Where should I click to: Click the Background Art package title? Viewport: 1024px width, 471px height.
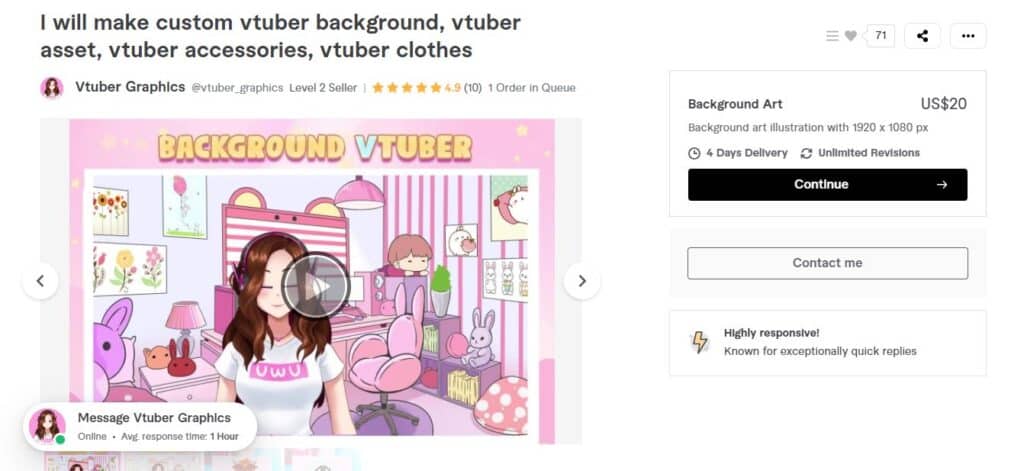pos(735,104)
